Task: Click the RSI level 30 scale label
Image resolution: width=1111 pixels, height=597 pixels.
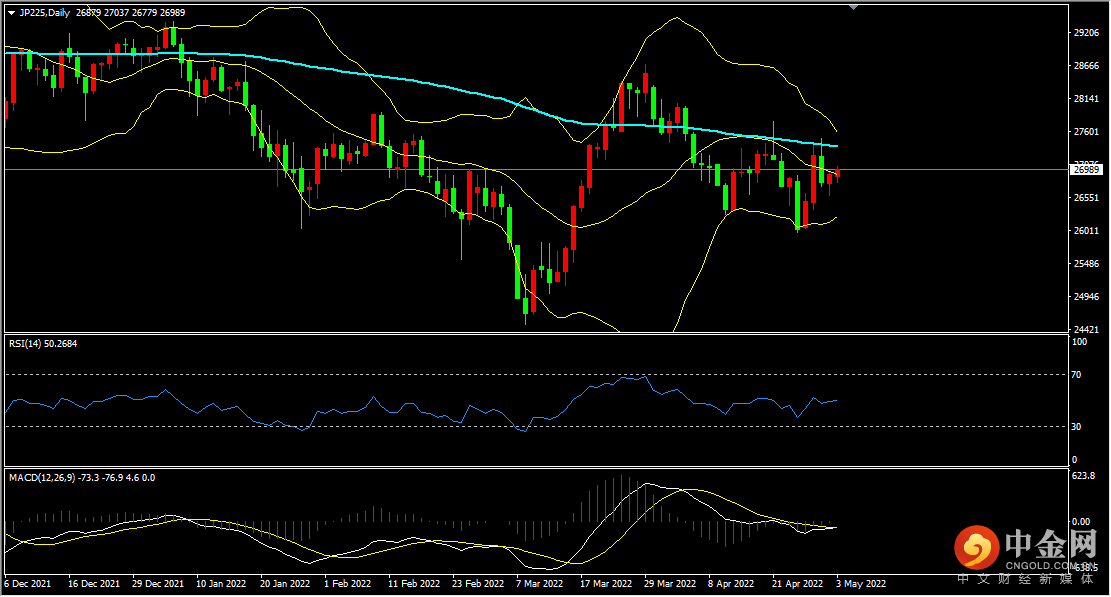Action: pos(1076,426)
